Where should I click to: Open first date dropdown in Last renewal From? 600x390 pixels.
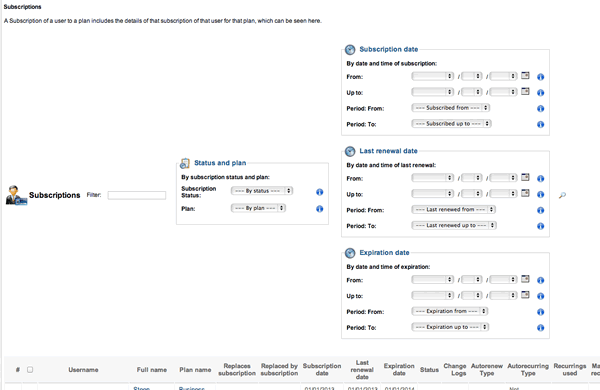pyautogui.click(x=433, y=178)
